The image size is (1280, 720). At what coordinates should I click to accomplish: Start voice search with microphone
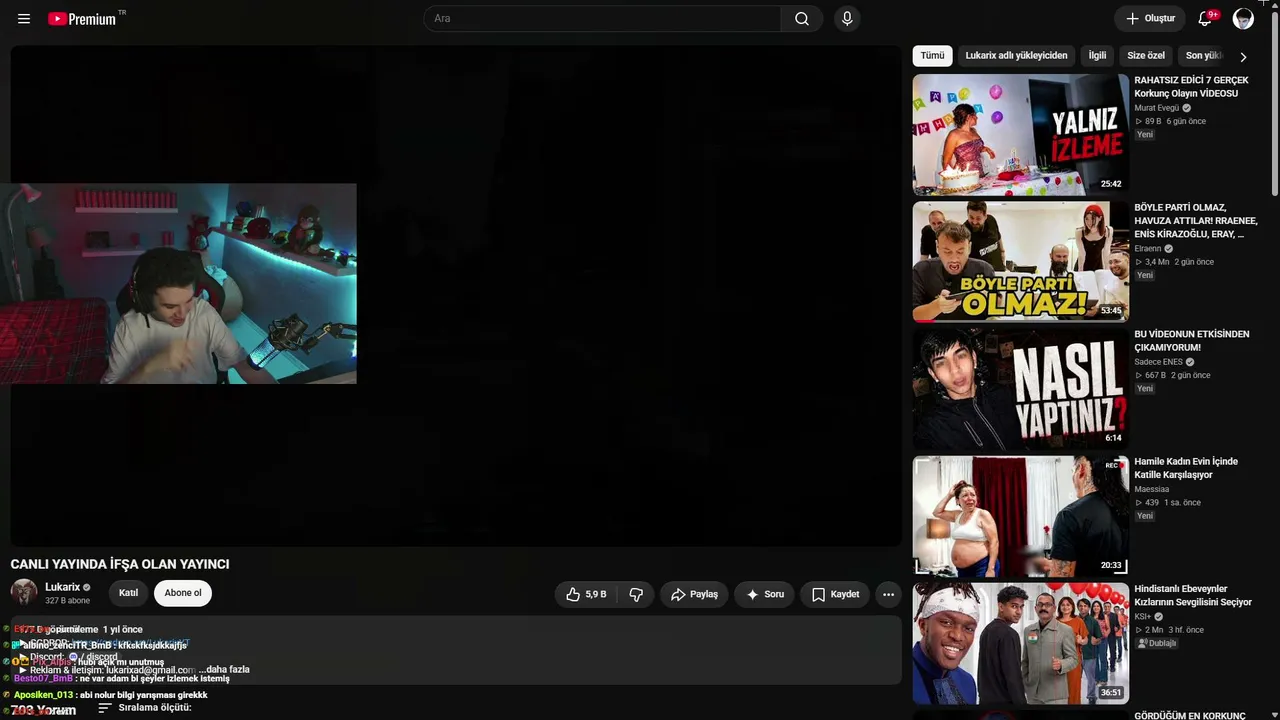click(x=847, y=19)
